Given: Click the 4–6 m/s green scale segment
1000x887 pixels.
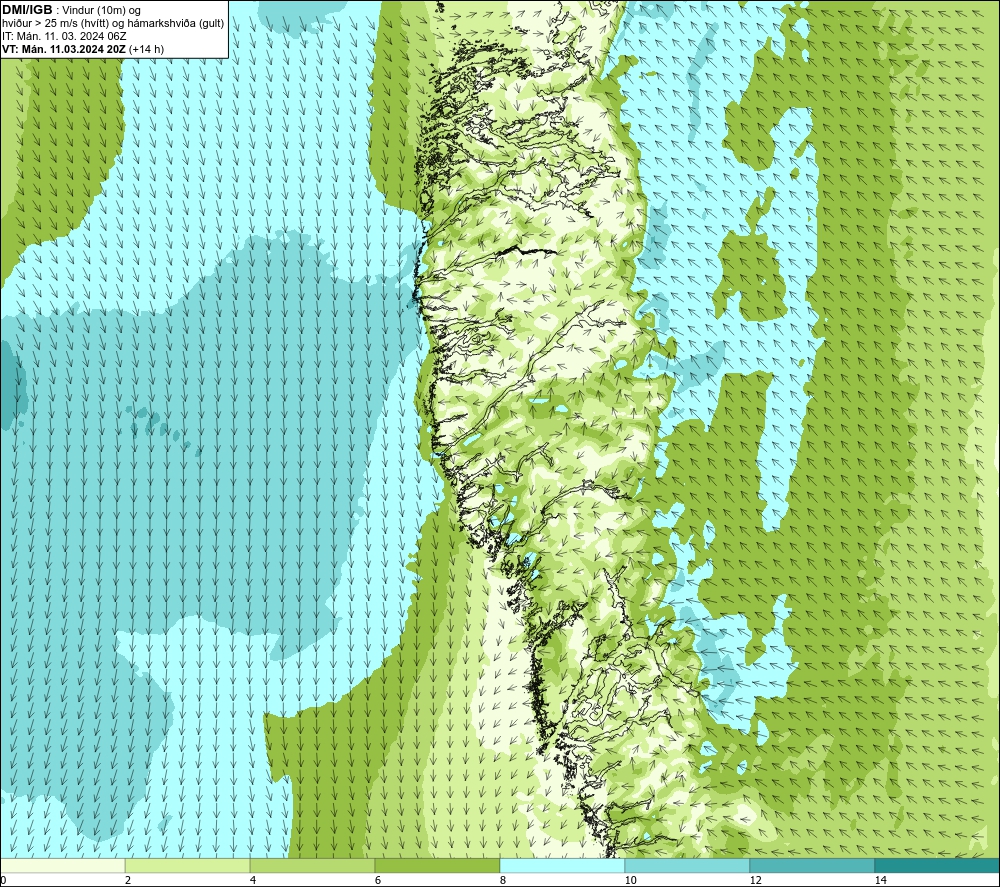Looking at the screenshot, I should pos(312,865).
